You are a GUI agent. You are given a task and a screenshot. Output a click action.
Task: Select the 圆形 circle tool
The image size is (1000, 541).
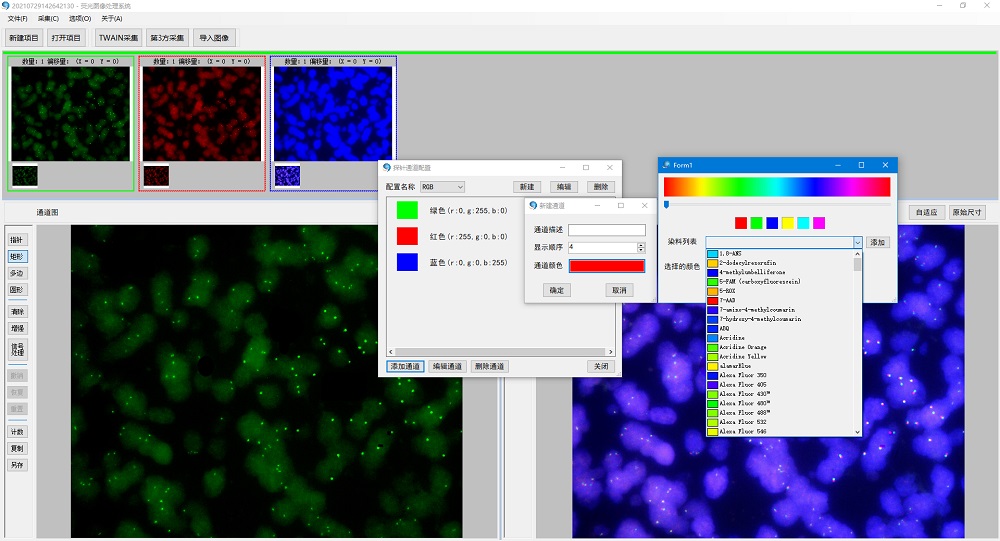pos(17,290)
